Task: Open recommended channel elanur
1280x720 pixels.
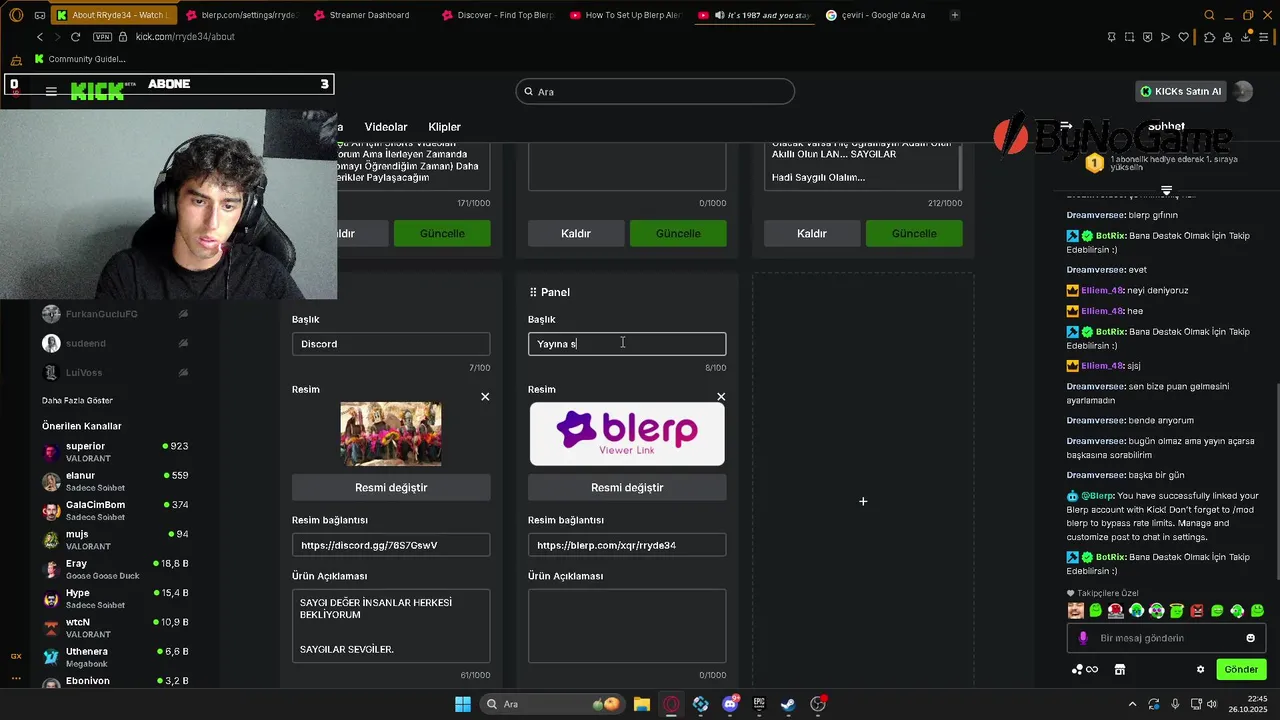Action: (x=115, y=481)
